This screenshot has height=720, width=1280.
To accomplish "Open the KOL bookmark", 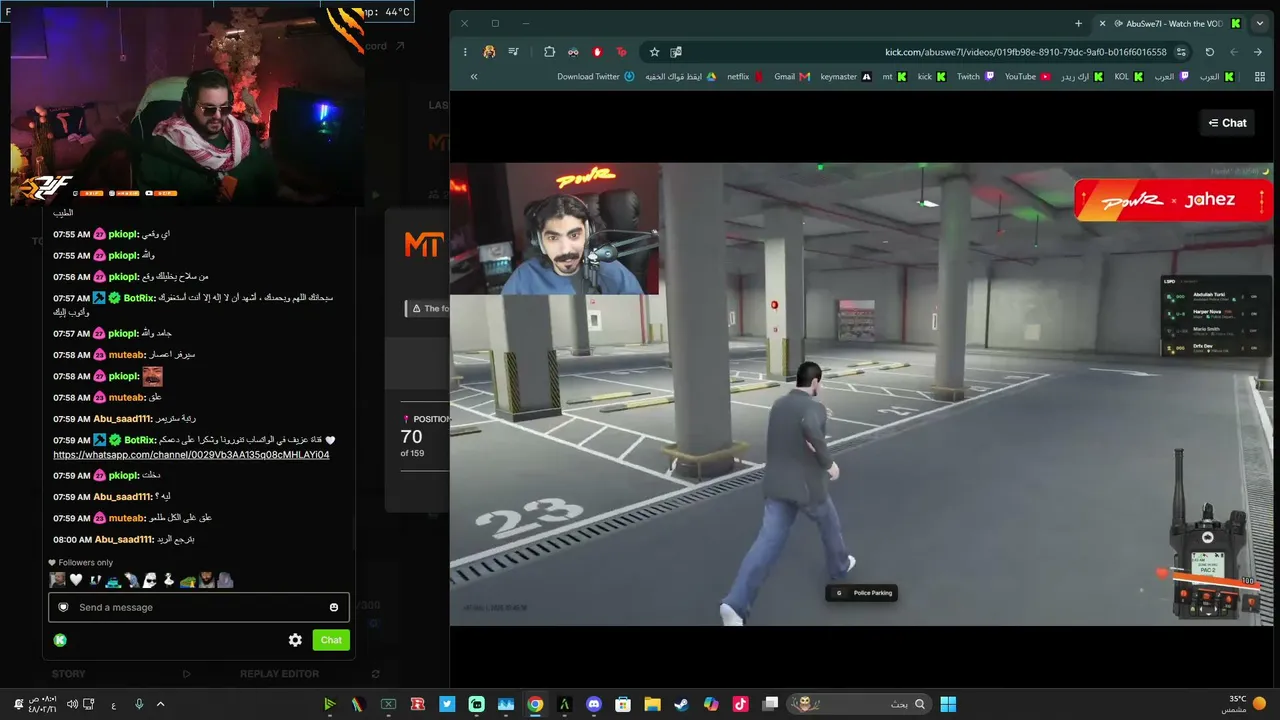I will click(x=1128, y=77).
